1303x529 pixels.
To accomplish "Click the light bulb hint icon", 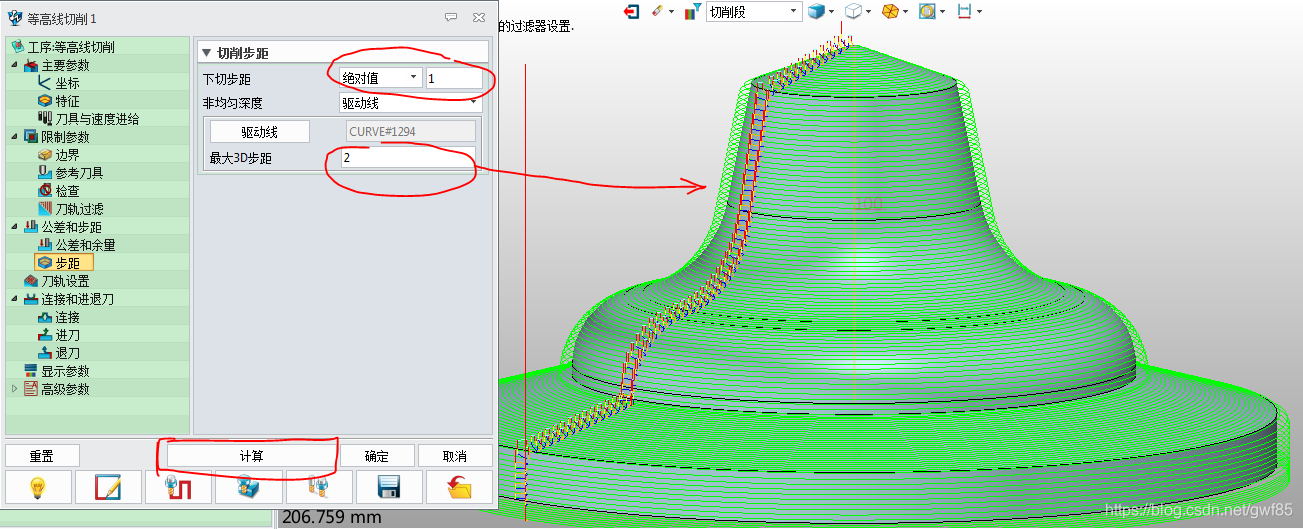I will coord(39,487).
